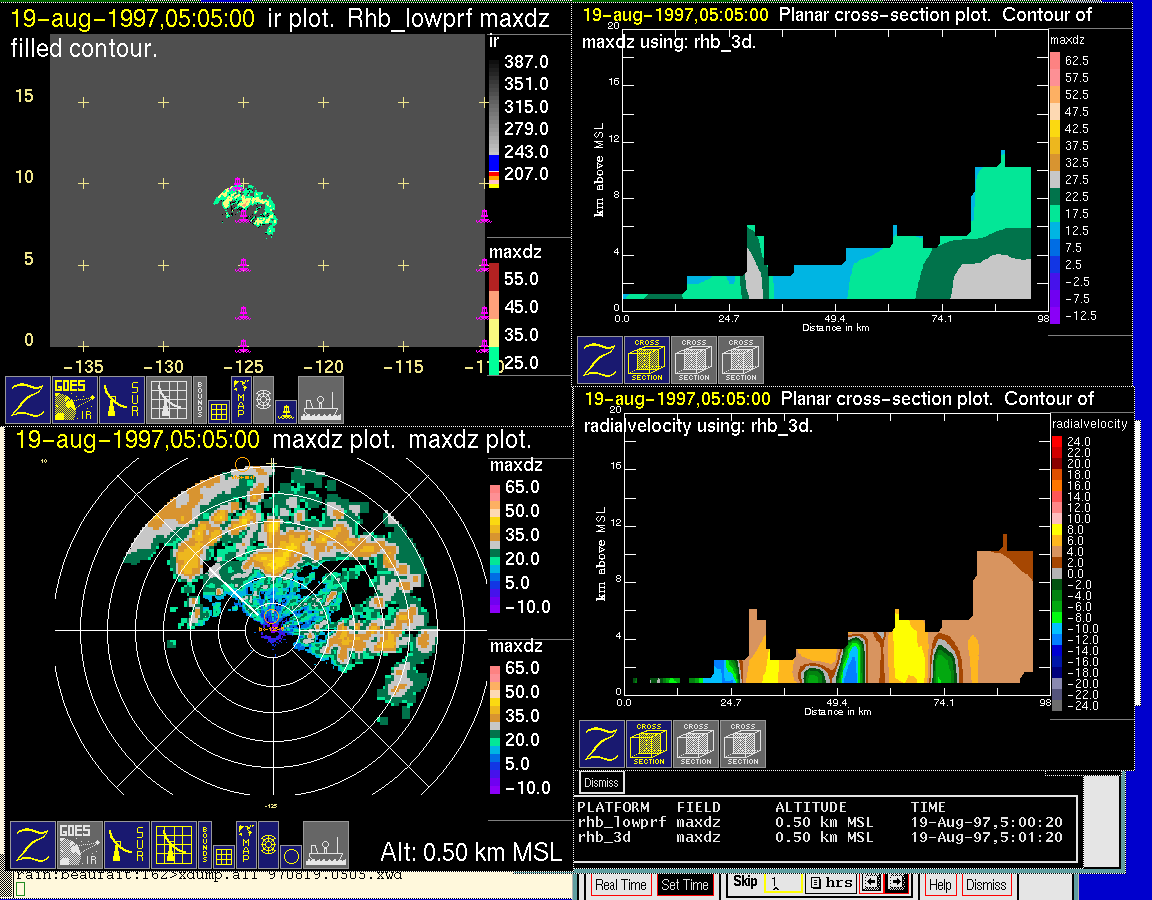Select the SUR radar scan icon in bottom toolbar
Viewport: 1152px width, 900px height.
coord(127,845)
